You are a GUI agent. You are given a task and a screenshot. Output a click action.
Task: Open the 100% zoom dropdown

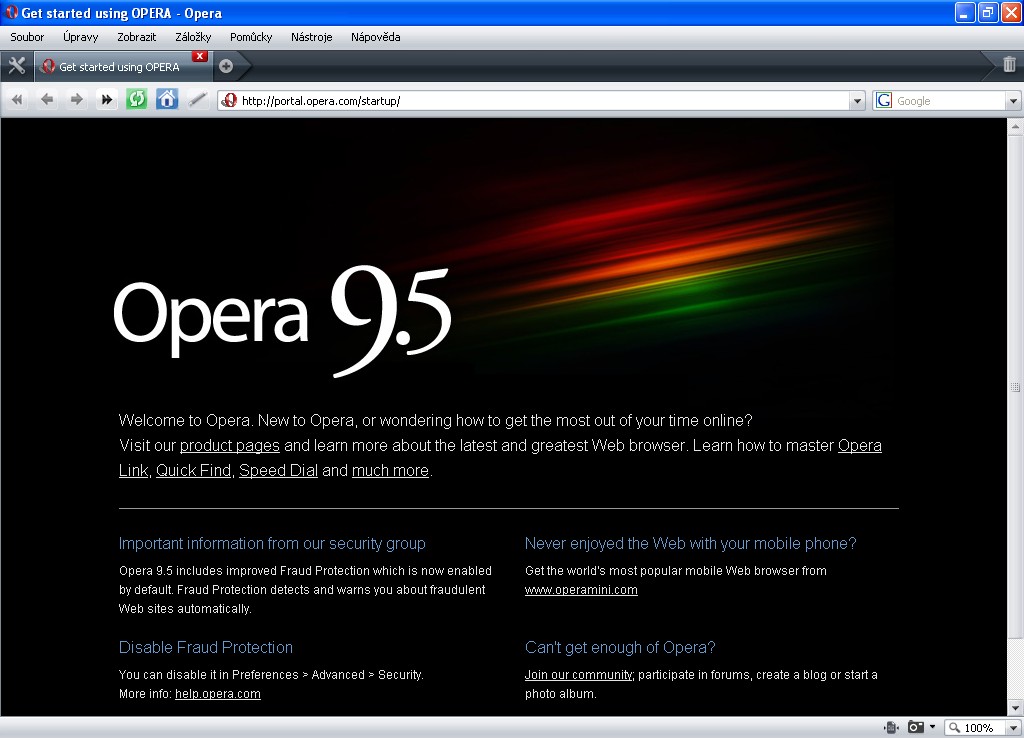[1014, 728]
